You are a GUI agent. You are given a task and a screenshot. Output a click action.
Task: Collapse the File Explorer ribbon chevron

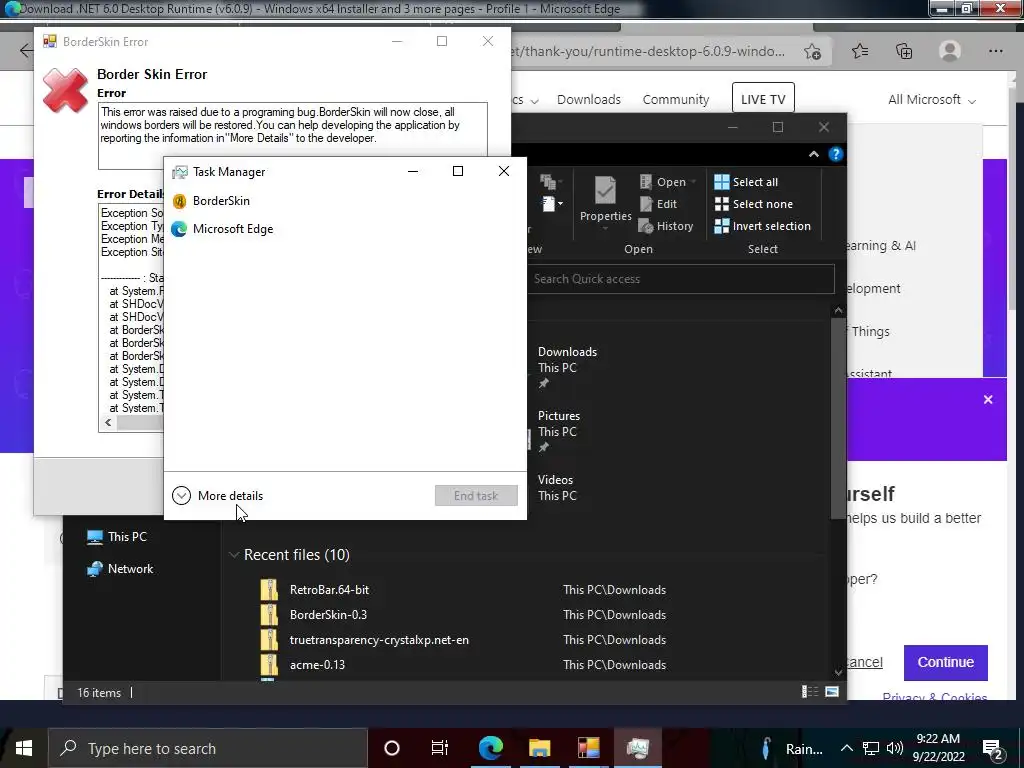(814, 154)
